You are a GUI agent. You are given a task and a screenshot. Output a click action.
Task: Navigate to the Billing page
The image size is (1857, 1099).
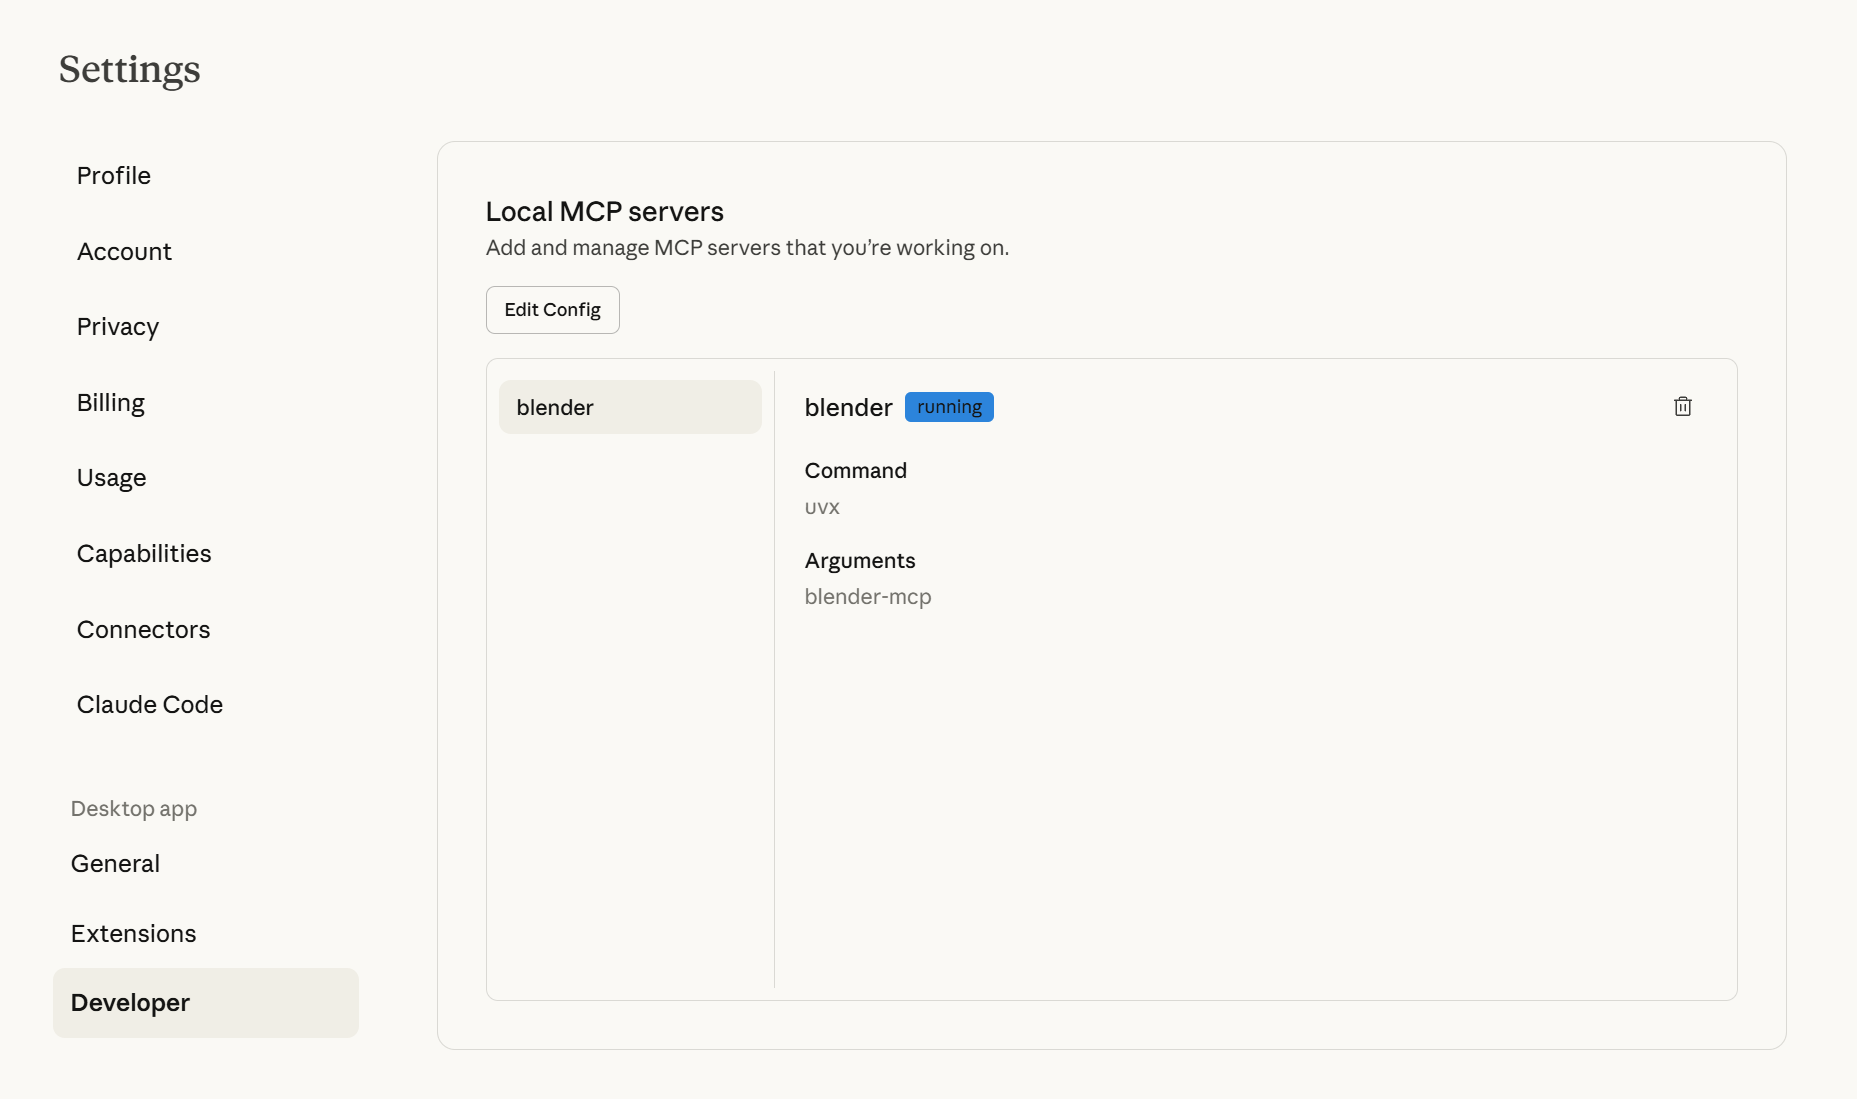point(111,403)
